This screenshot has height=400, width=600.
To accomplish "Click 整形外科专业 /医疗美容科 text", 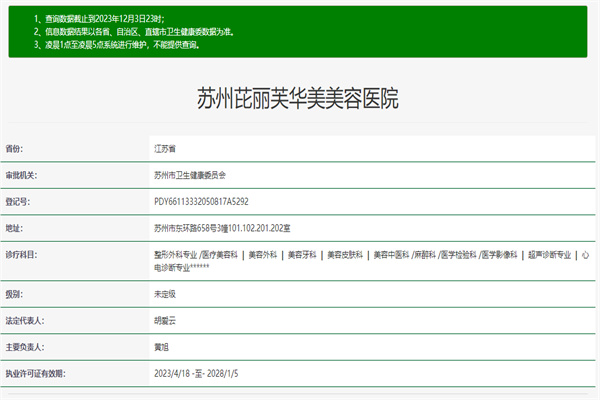I will pos(196,255).
